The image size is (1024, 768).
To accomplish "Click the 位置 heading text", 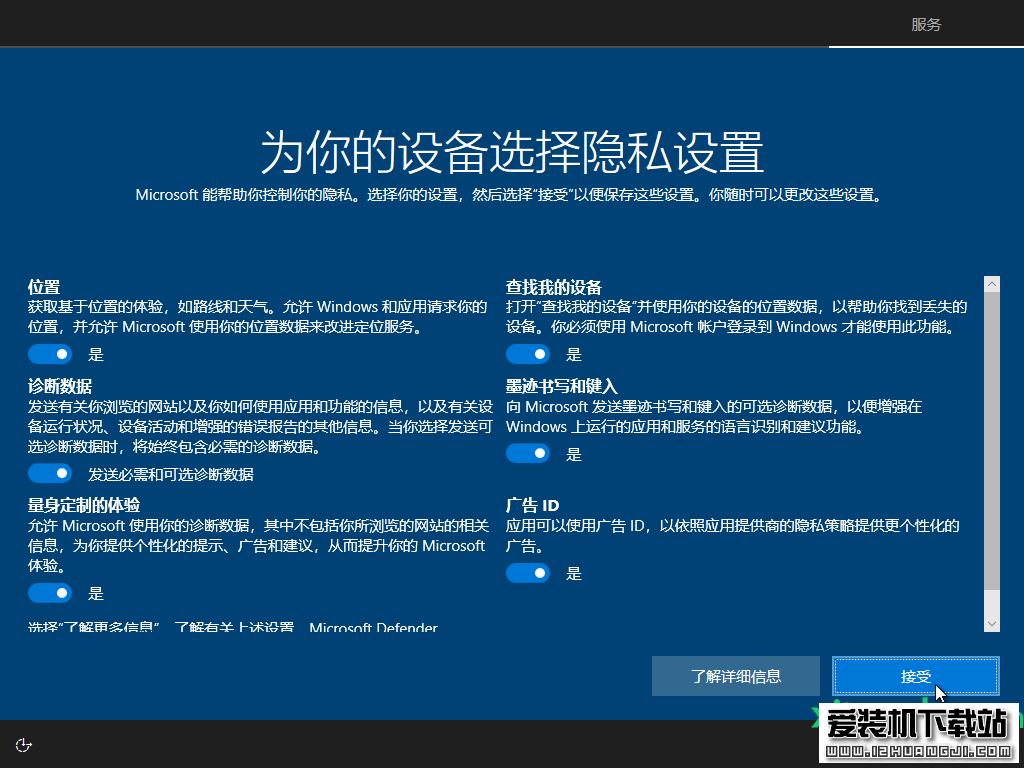I will pyautogui.click(x=44, y=287).
